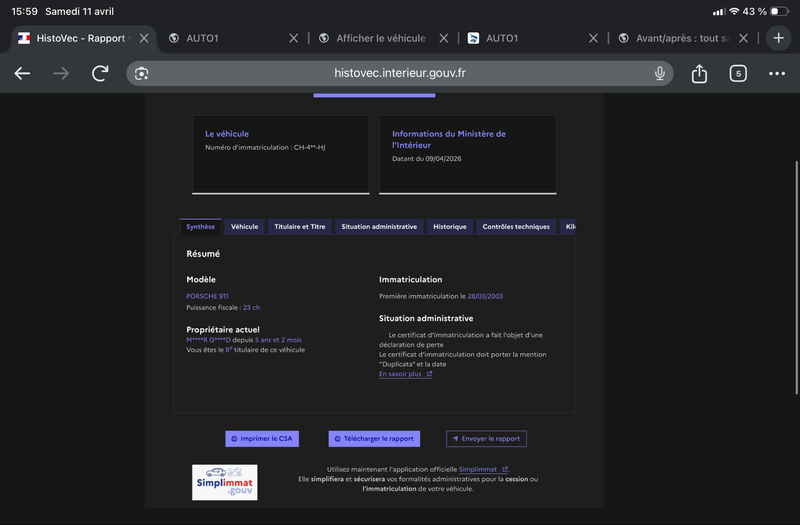
Task: Close the HistoVec - Rapport tab
Action: [x=144, y=38]
